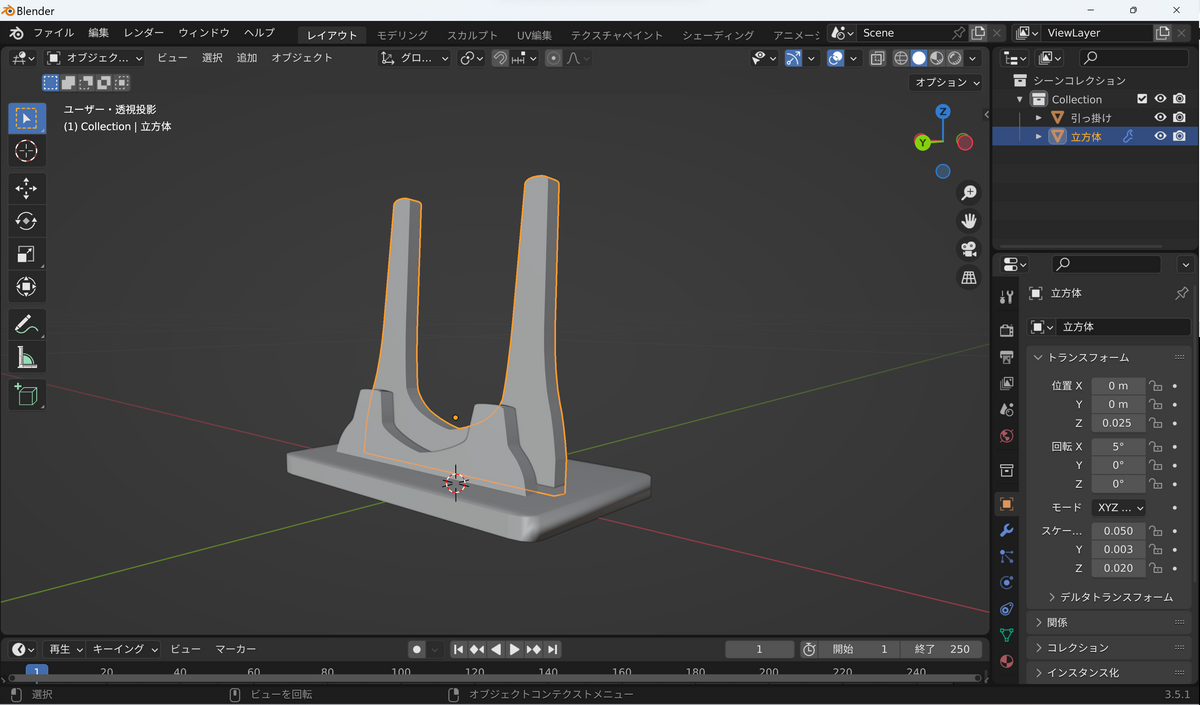
Task: Expand the 関係 panel
Action: [1110, 622]
